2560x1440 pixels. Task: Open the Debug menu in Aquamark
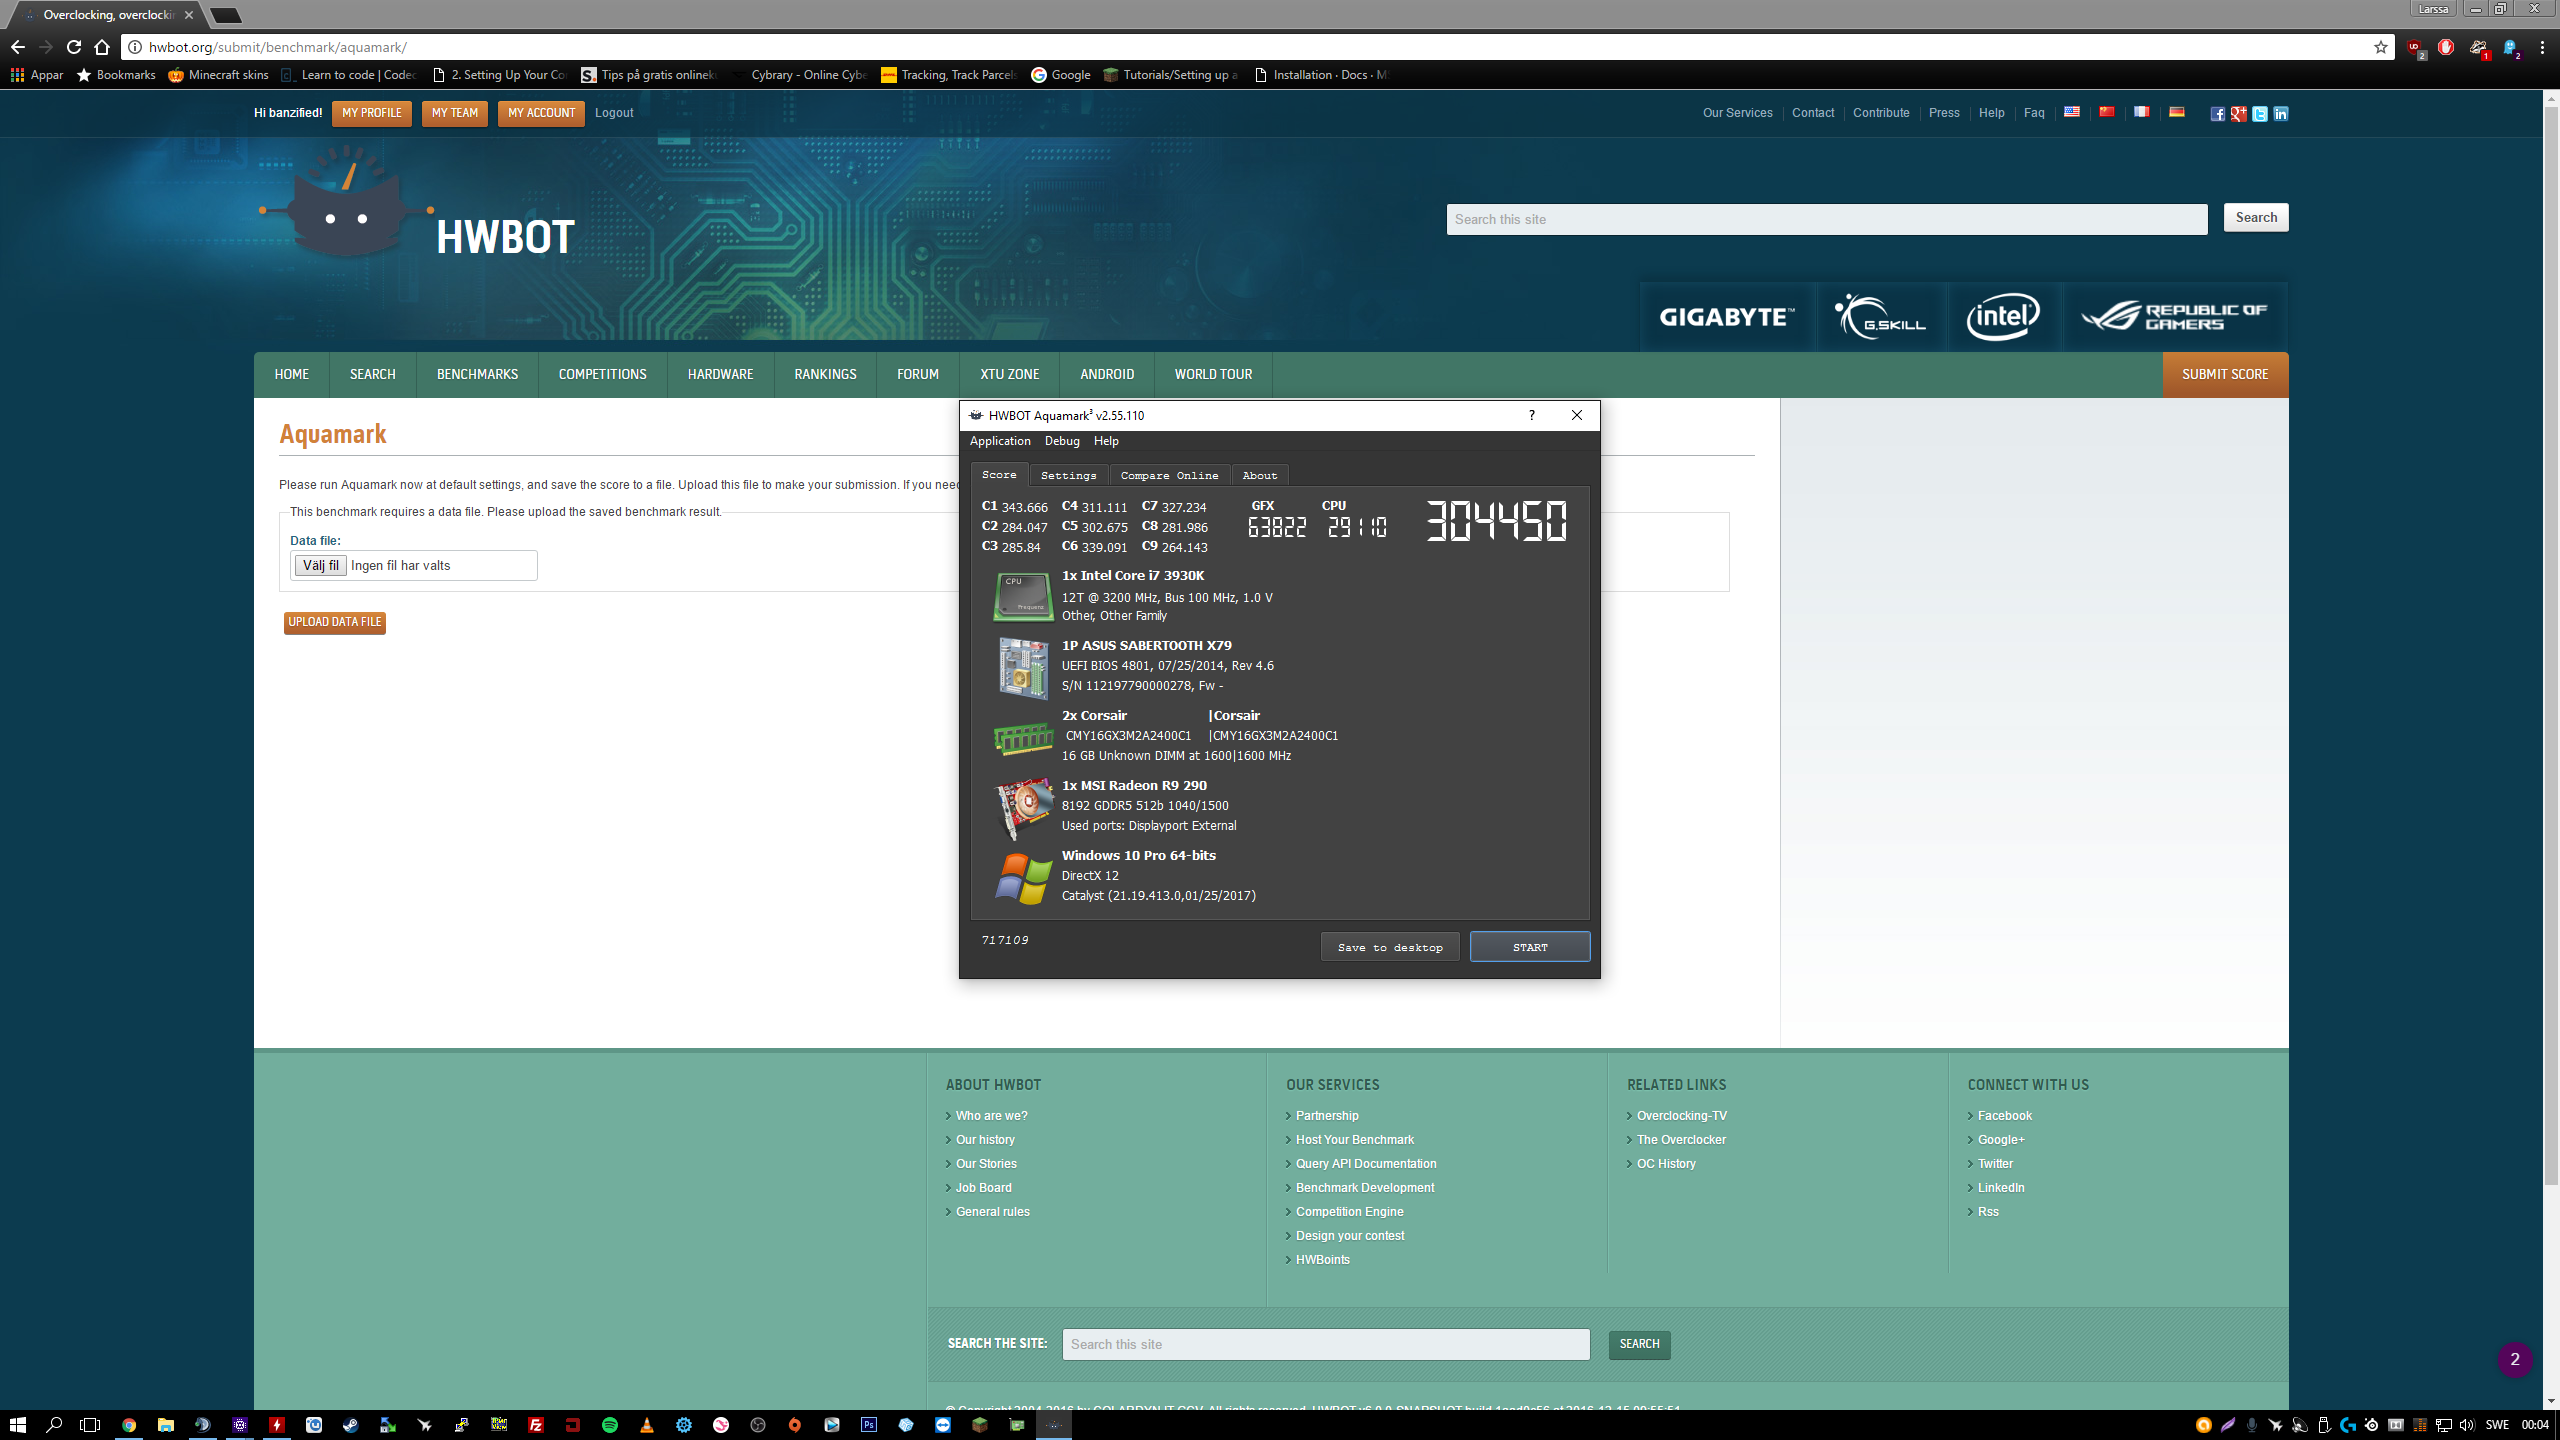1062,441
